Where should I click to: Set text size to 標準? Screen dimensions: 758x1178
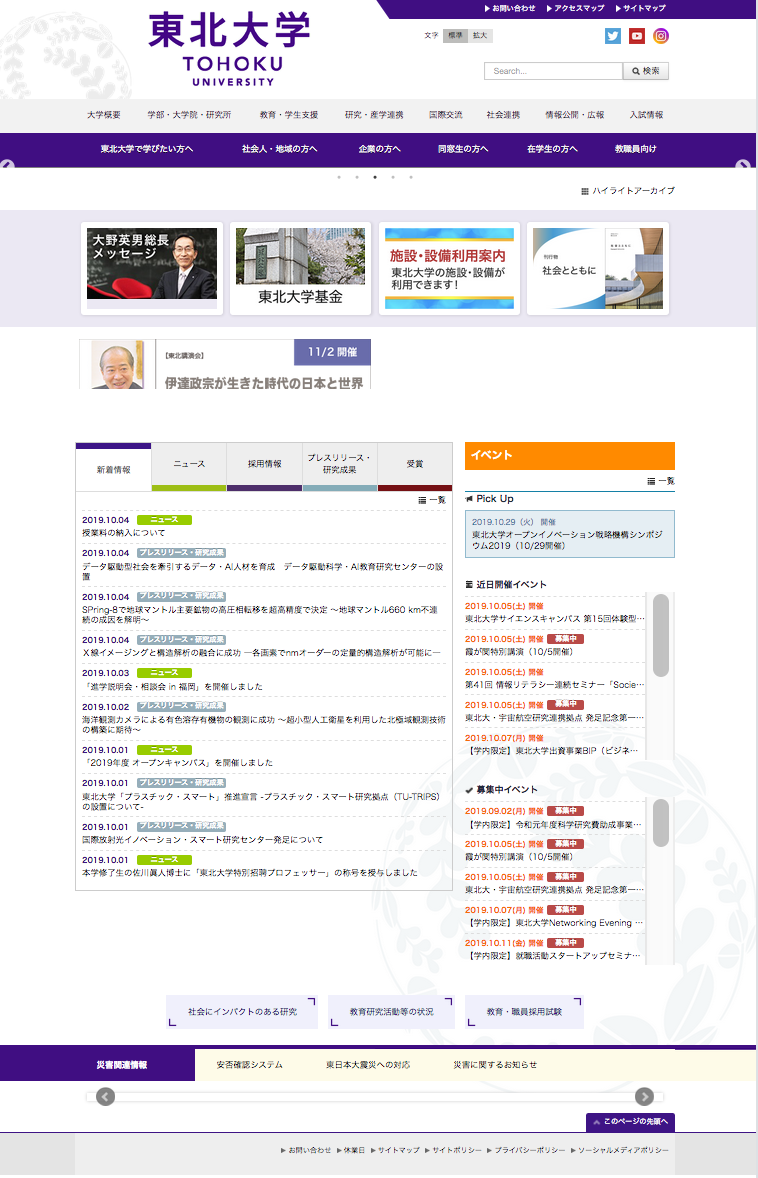[x=455, y=35]
